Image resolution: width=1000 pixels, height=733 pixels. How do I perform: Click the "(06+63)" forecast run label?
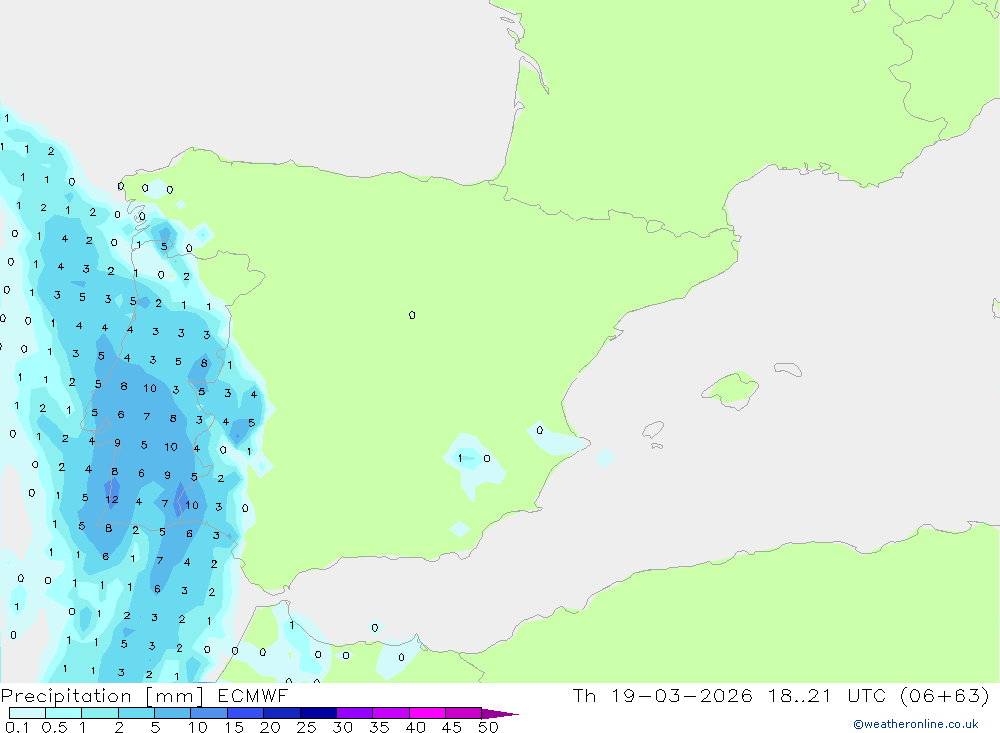[945, 696]
